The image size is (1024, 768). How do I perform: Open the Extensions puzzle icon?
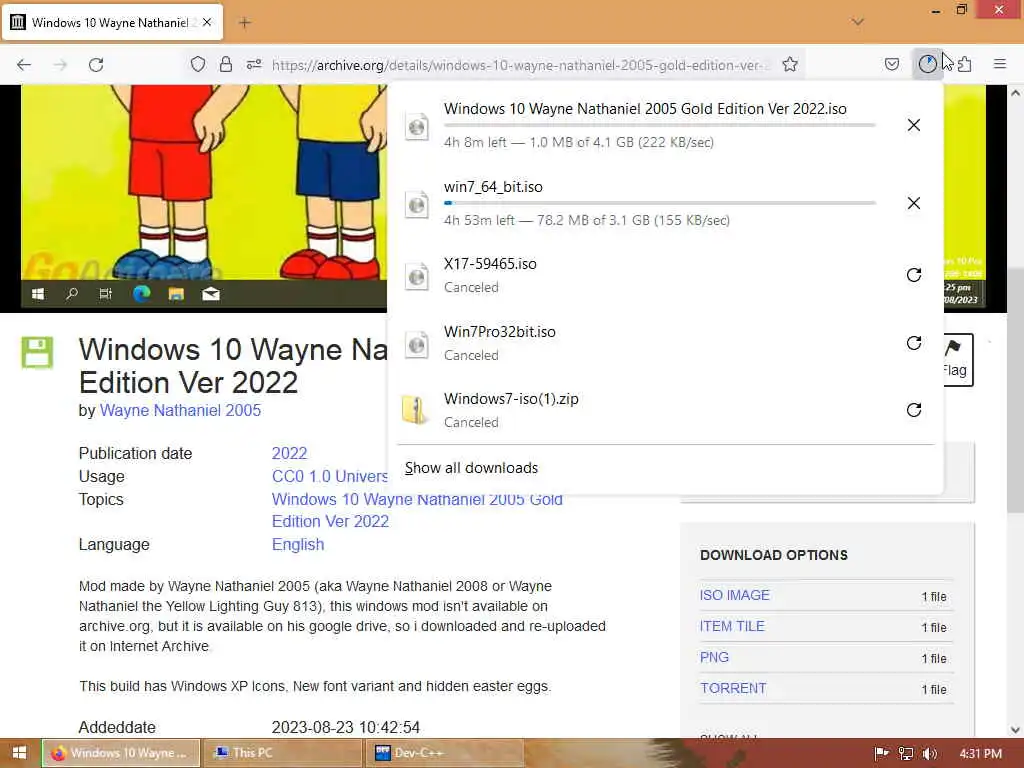[965, 64]
